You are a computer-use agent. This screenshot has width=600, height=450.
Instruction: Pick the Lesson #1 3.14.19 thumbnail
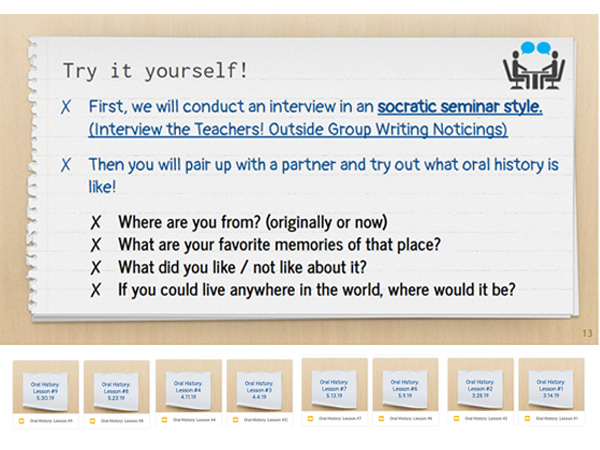coord(551,384)
